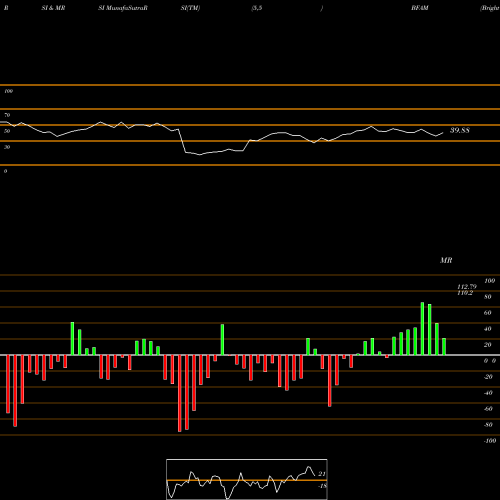Viewport: 500px width, 500px height.
Task: Click the MR panel title label
Action: coord(446,260)
